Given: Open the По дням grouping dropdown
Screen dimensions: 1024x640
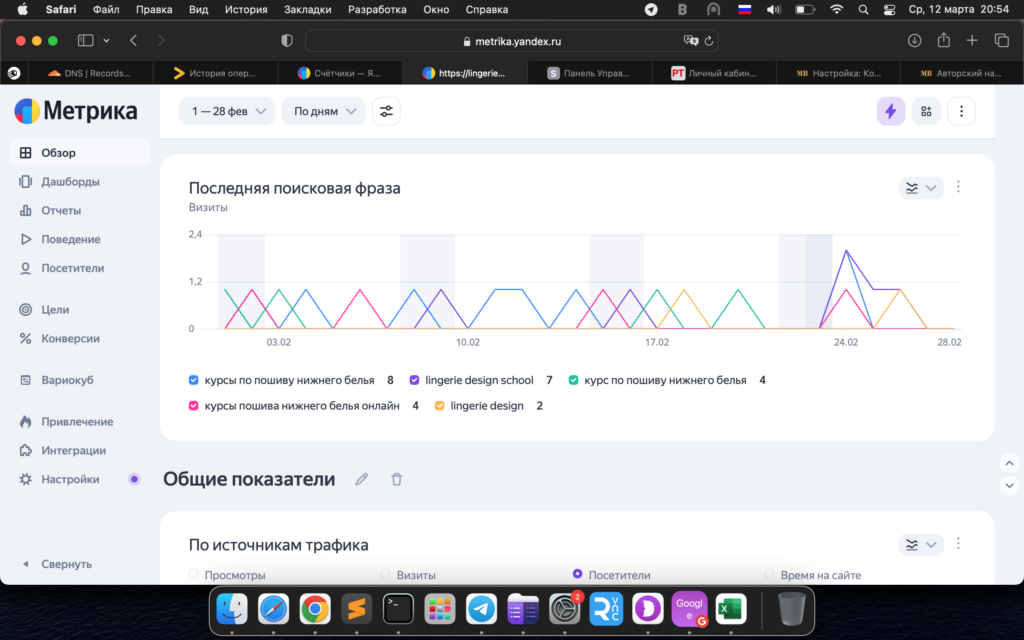Looking at the screenshot, I should [x=323, y=112].
